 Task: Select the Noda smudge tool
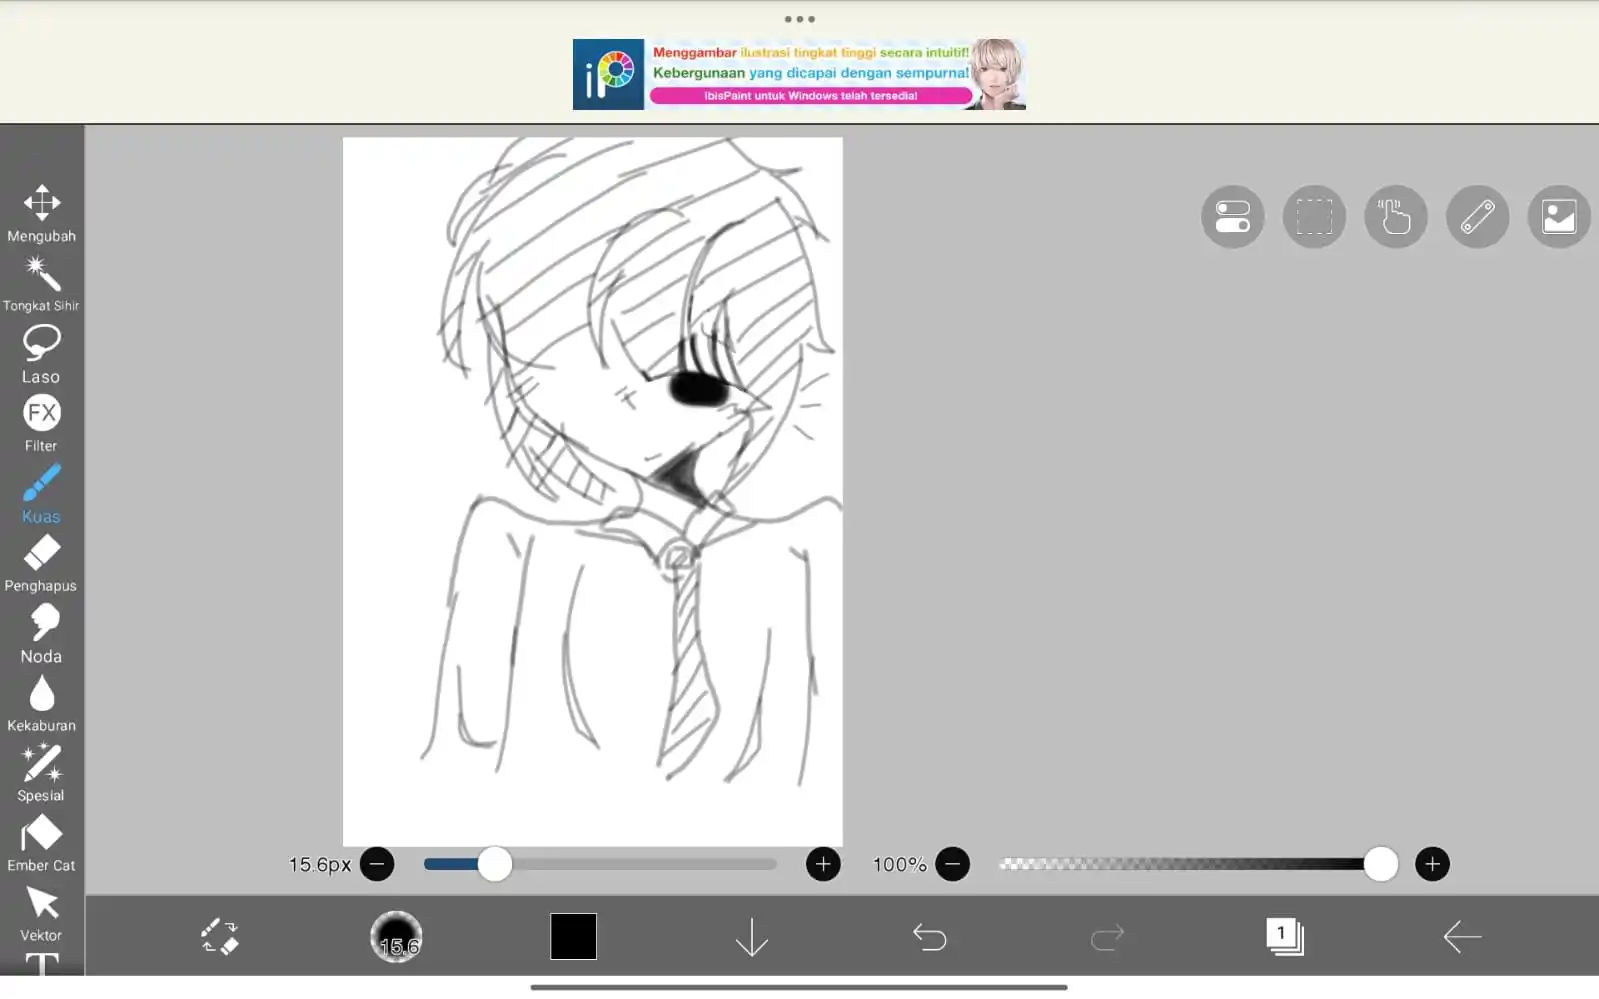point(41,634)
